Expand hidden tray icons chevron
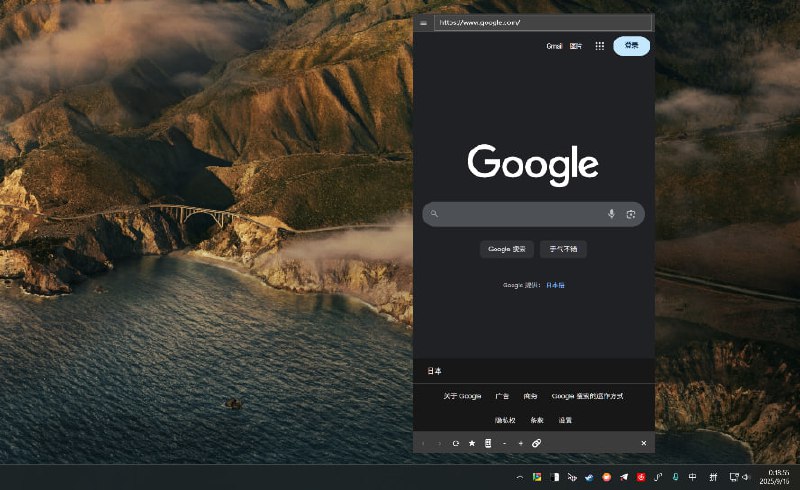 pyautogui.click(x=519, y=477)
